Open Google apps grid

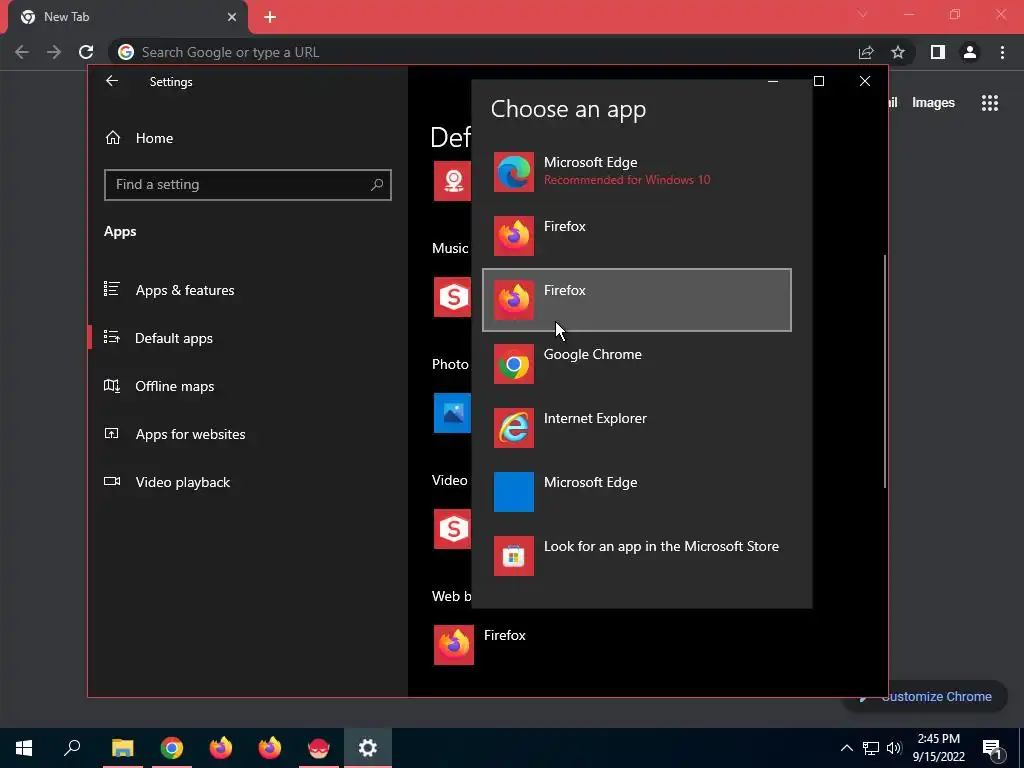[990, 103]
